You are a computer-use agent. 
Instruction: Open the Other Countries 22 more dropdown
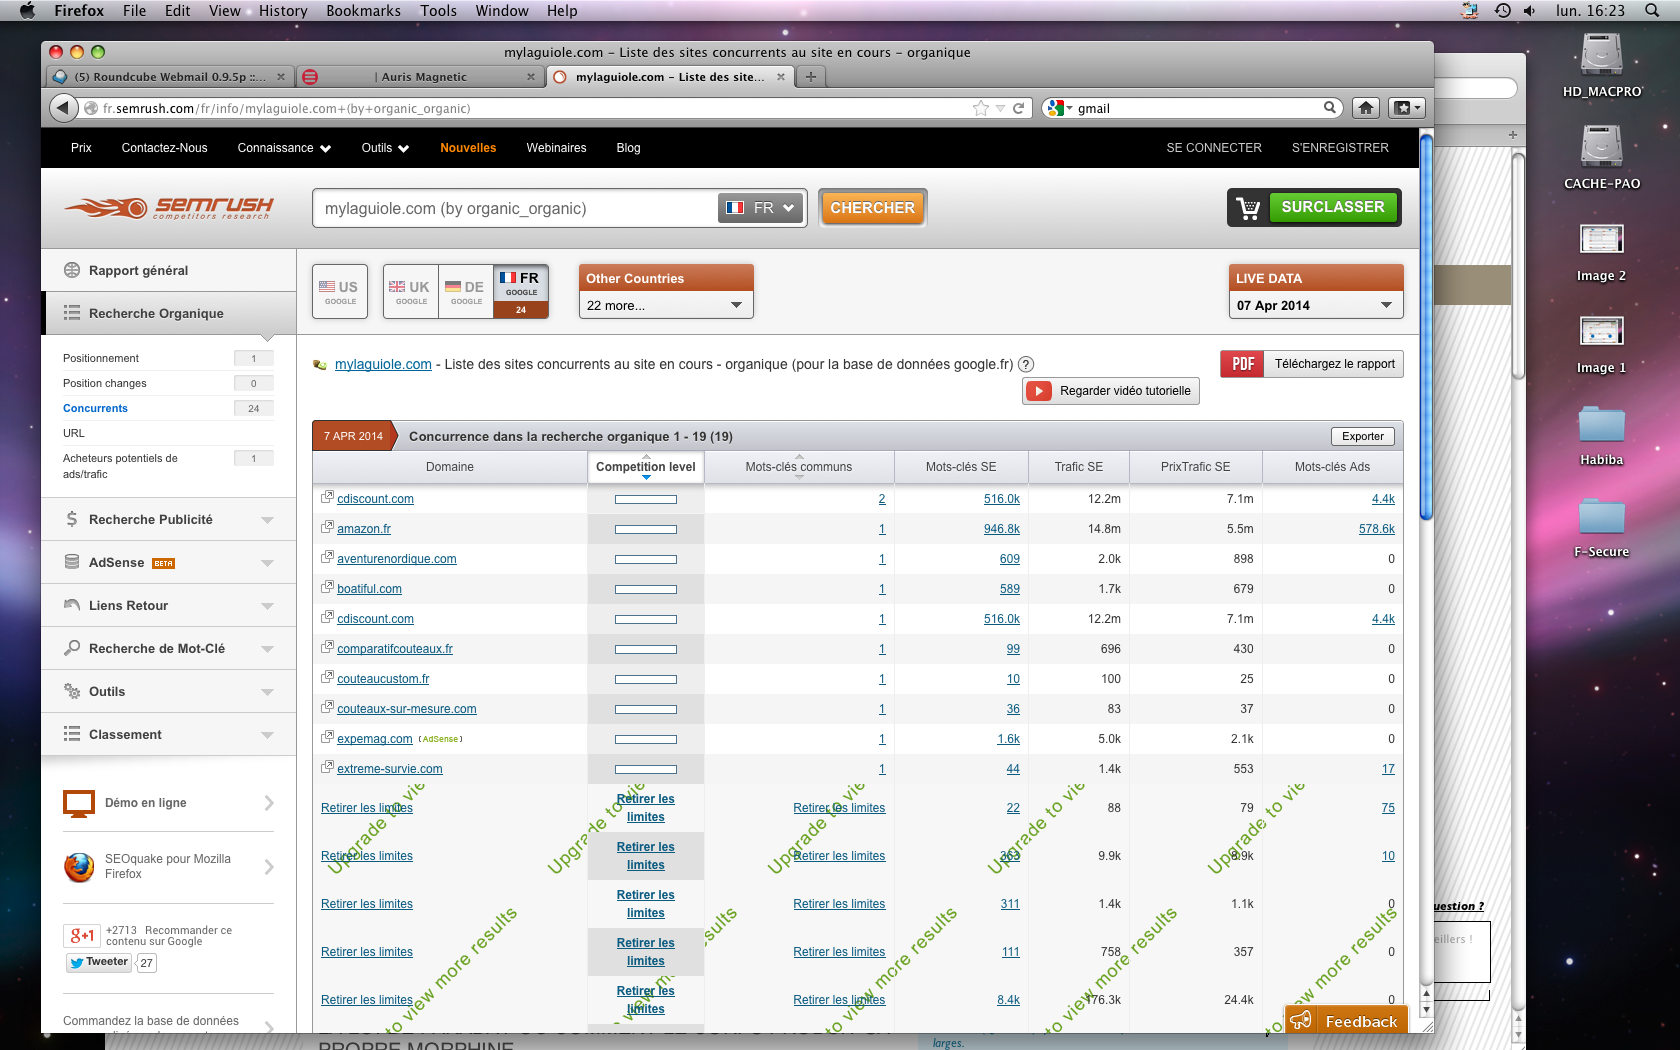click(x=665, y=305)
